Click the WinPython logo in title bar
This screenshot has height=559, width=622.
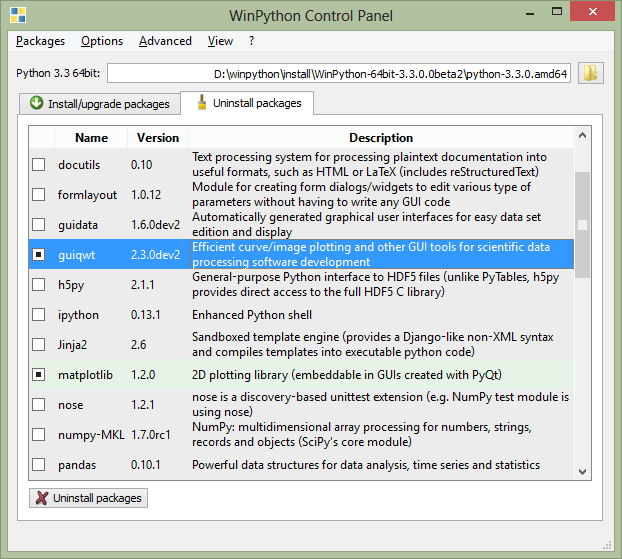18,15
